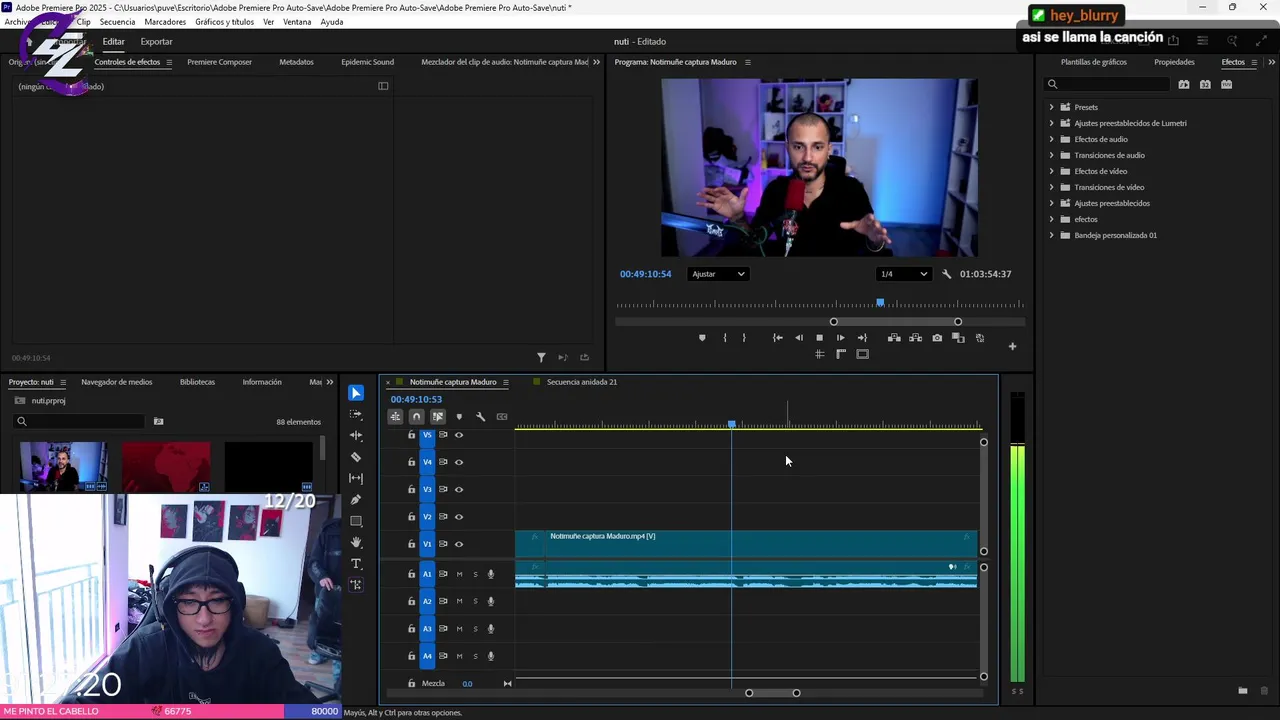Solo audio track A2

[475, 601]
